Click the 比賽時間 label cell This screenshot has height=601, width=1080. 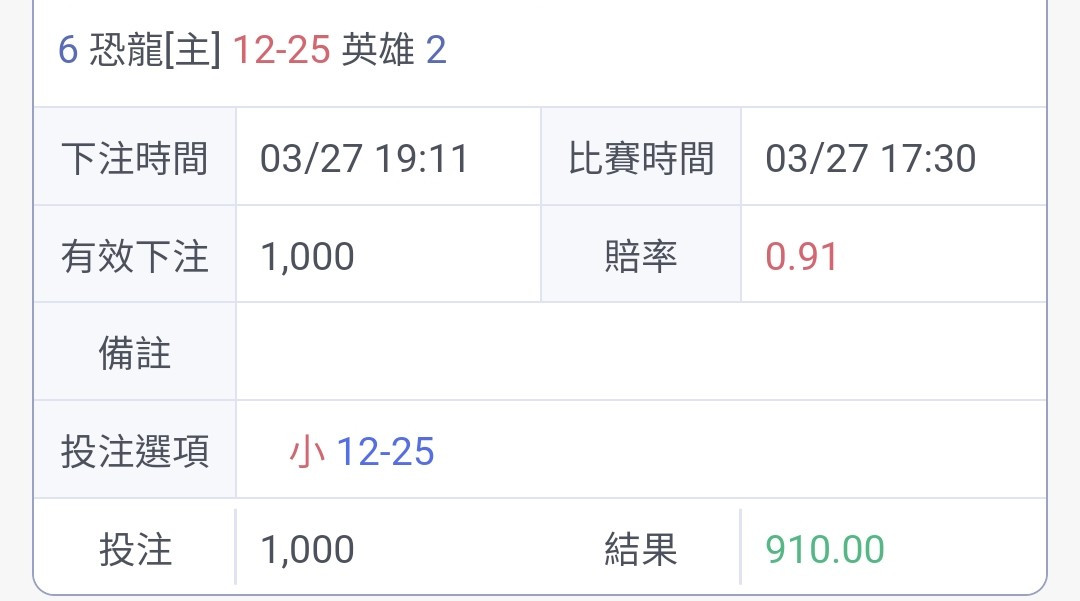click(641, 158)
